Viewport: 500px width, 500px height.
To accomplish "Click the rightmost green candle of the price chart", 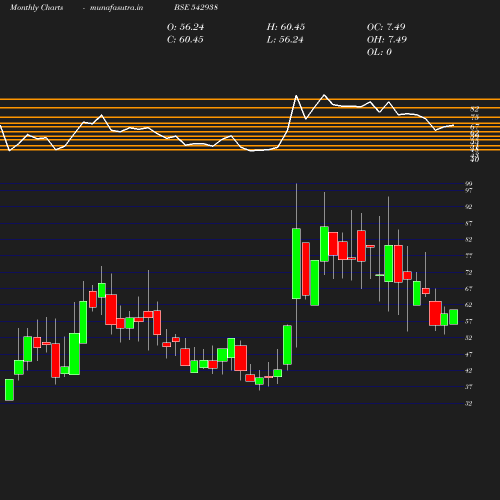I will point(453,317).
